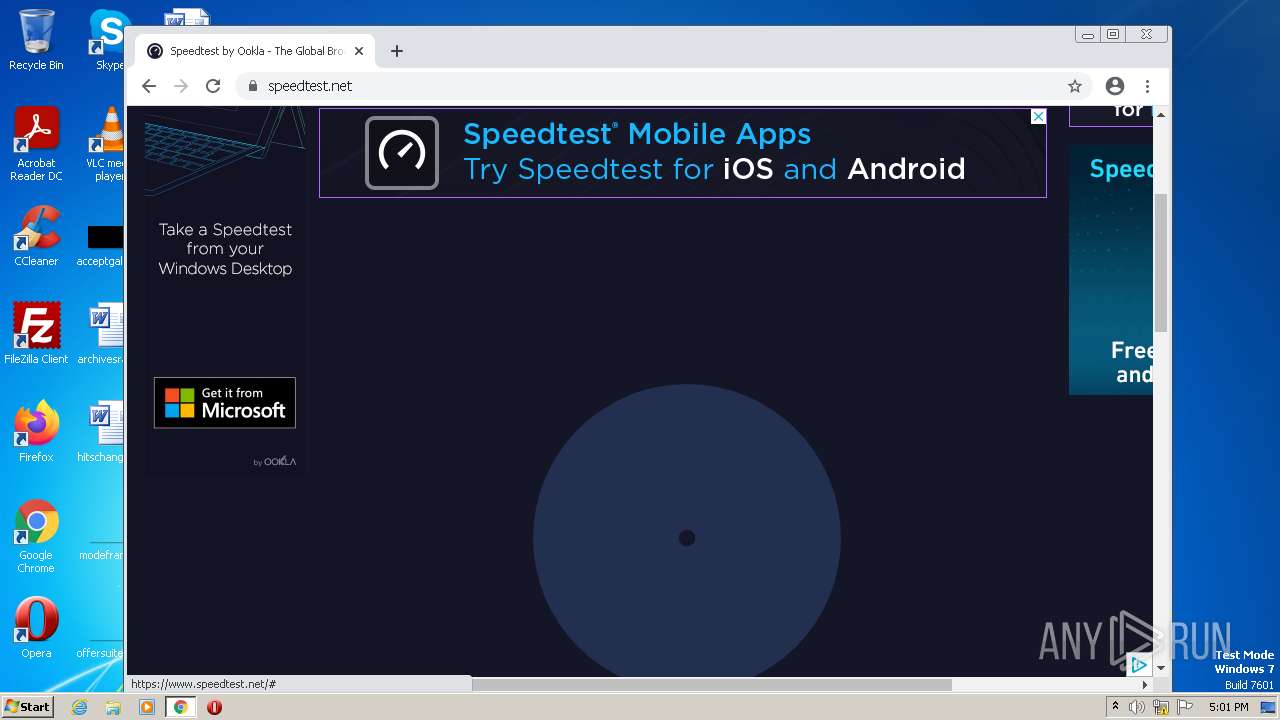The height and width of the screenshot is (720, 1280).
Task: Close the Speedtest by Ookla tab
Action: point(359,51)
